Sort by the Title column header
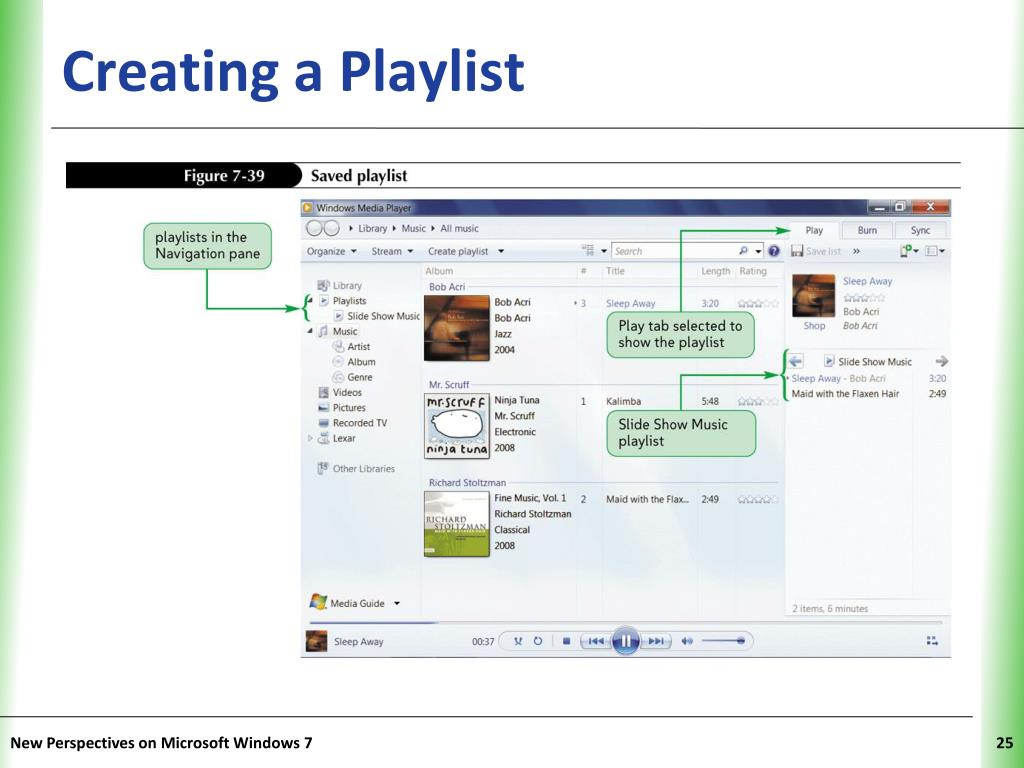 tap(615, 271)
